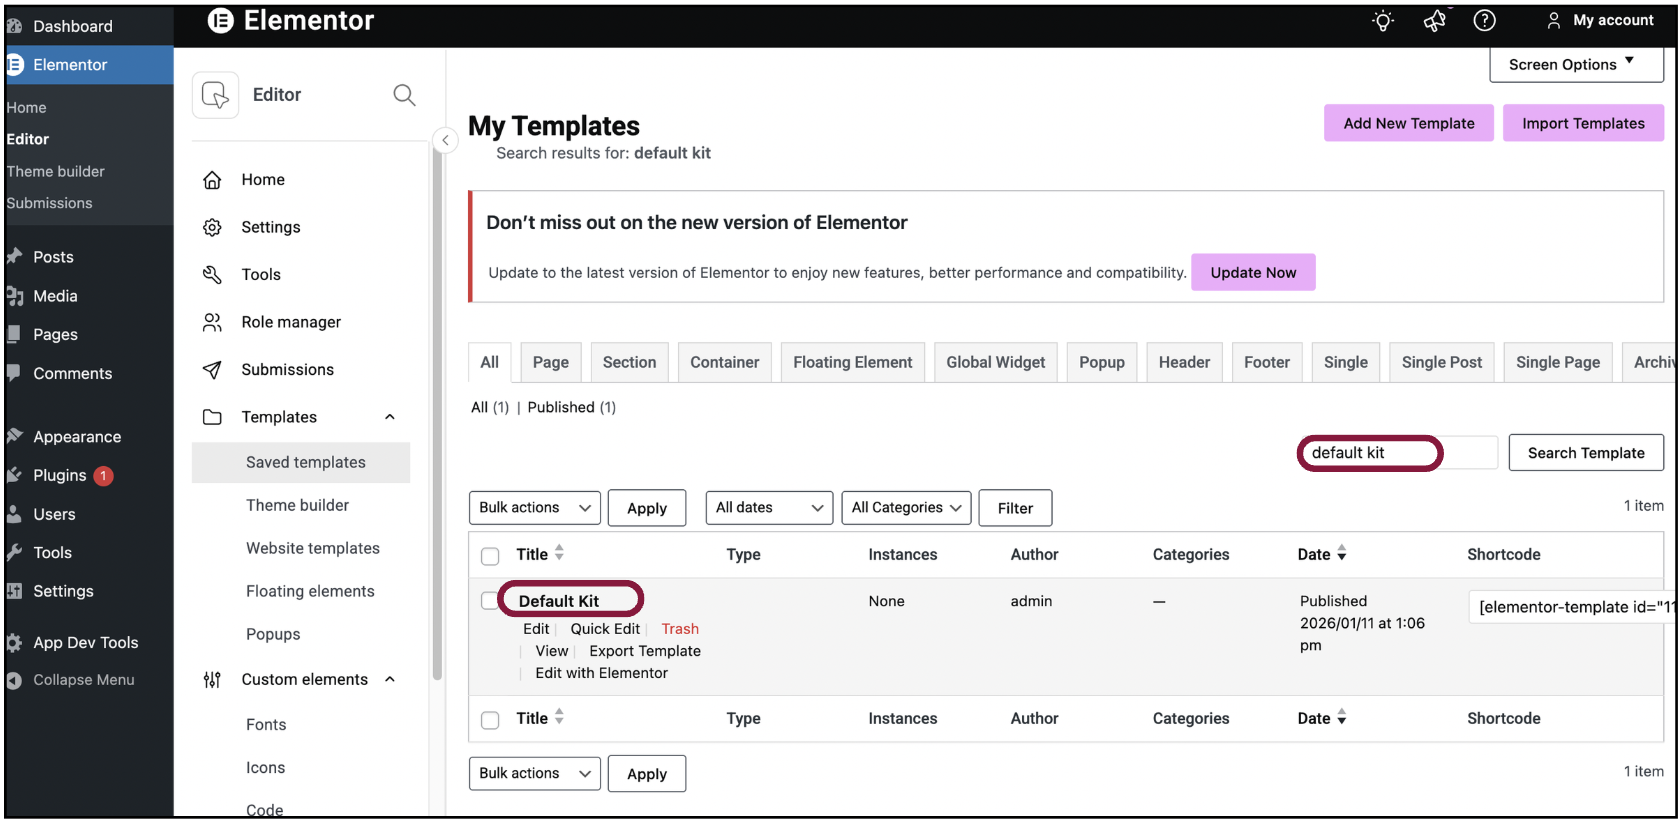The width and height of the screenshot is (1678, 826).
Task: Select the Floating Element tab
Action: tap(852, 363)
